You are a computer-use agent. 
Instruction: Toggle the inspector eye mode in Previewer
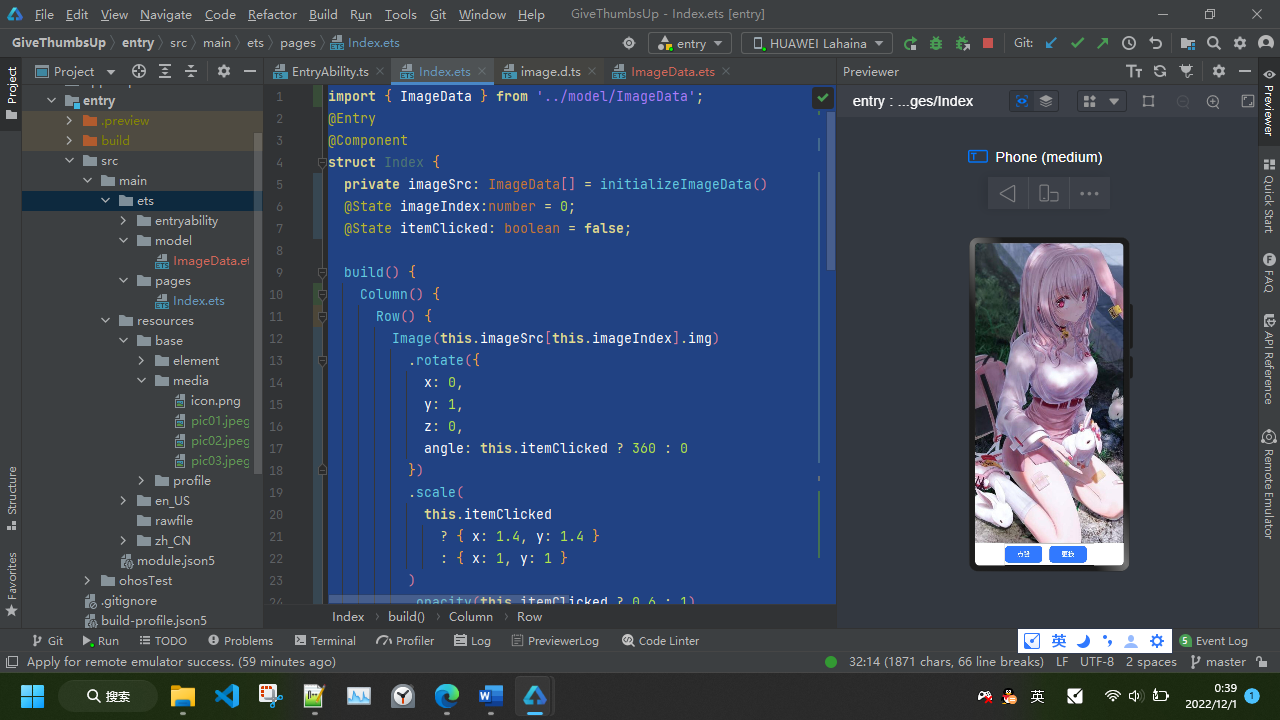(x=1021, y=101)
